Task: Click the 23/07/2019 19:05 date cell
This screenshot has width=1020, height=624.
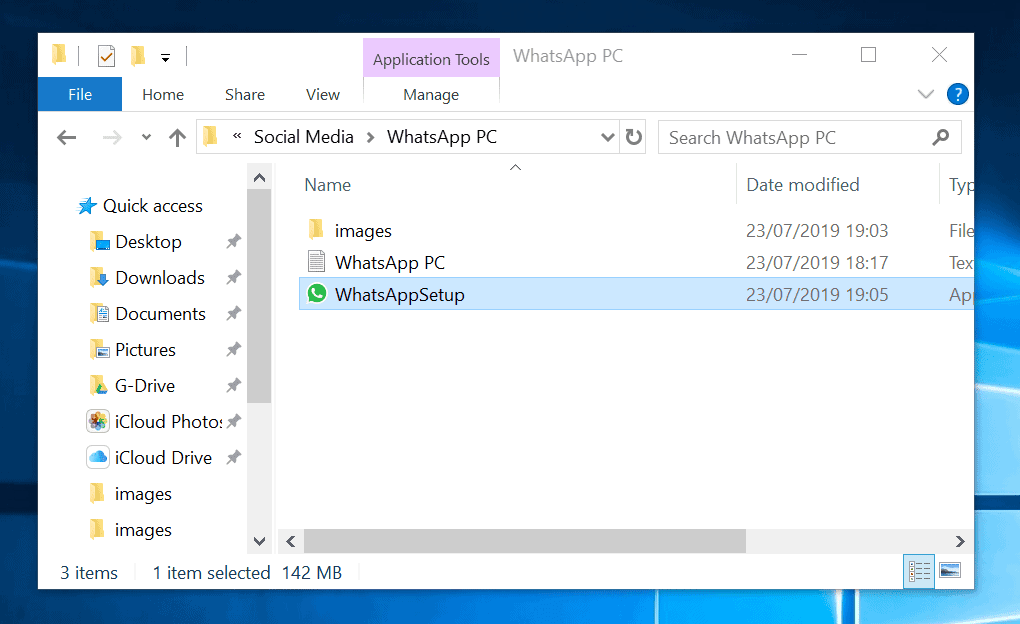Action: pyautogui.click(x=817, y=295)
